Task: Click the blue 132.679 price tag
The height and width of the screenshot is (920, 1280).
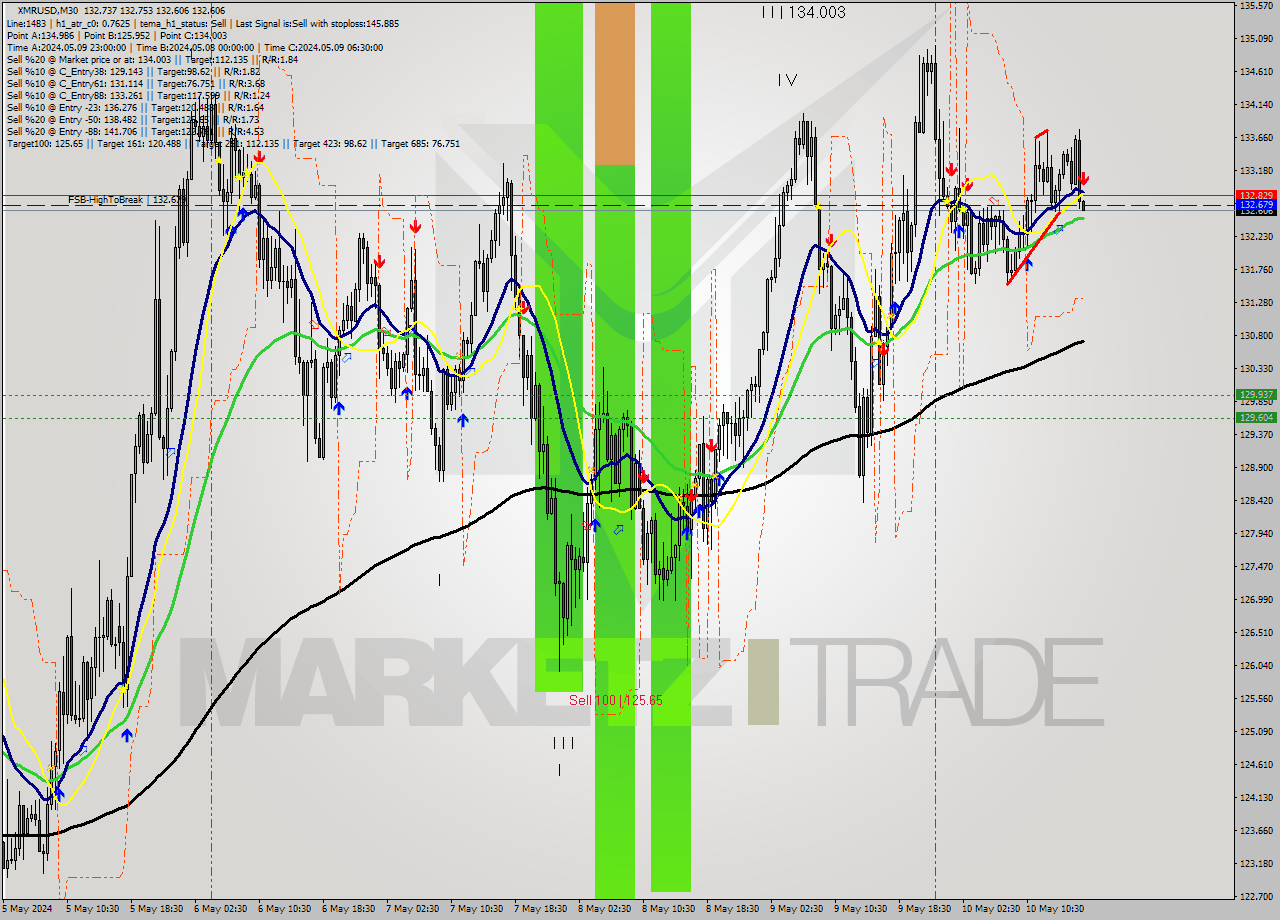Action: [1255, 205]
